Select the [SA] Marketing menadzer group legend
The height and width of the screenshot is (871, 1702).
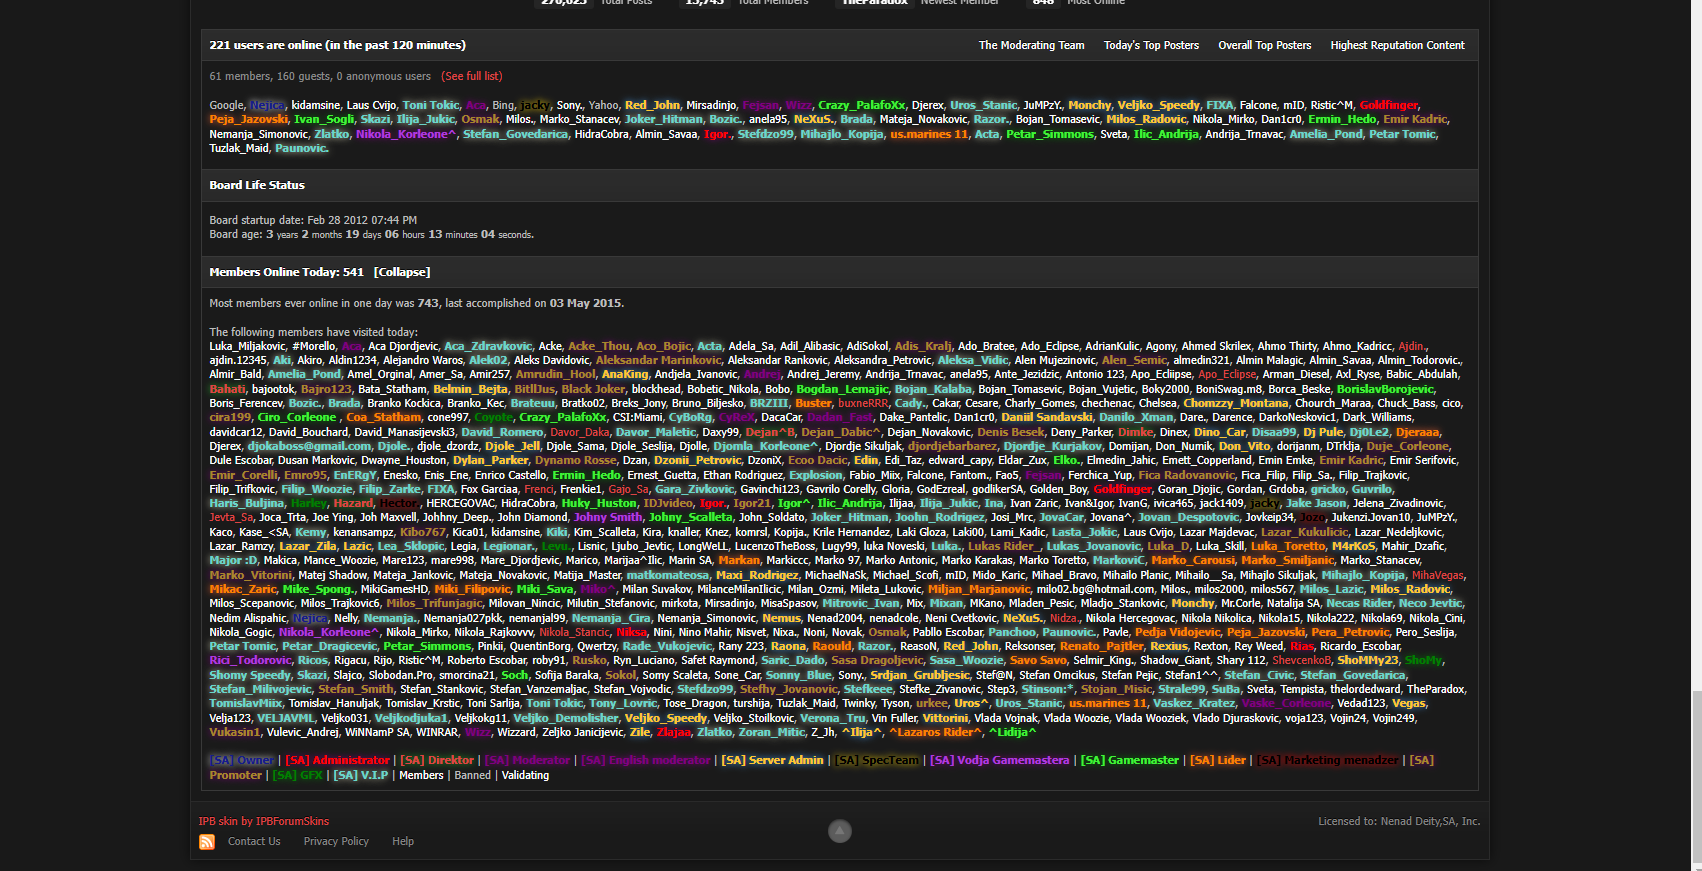pos(1328,760)
